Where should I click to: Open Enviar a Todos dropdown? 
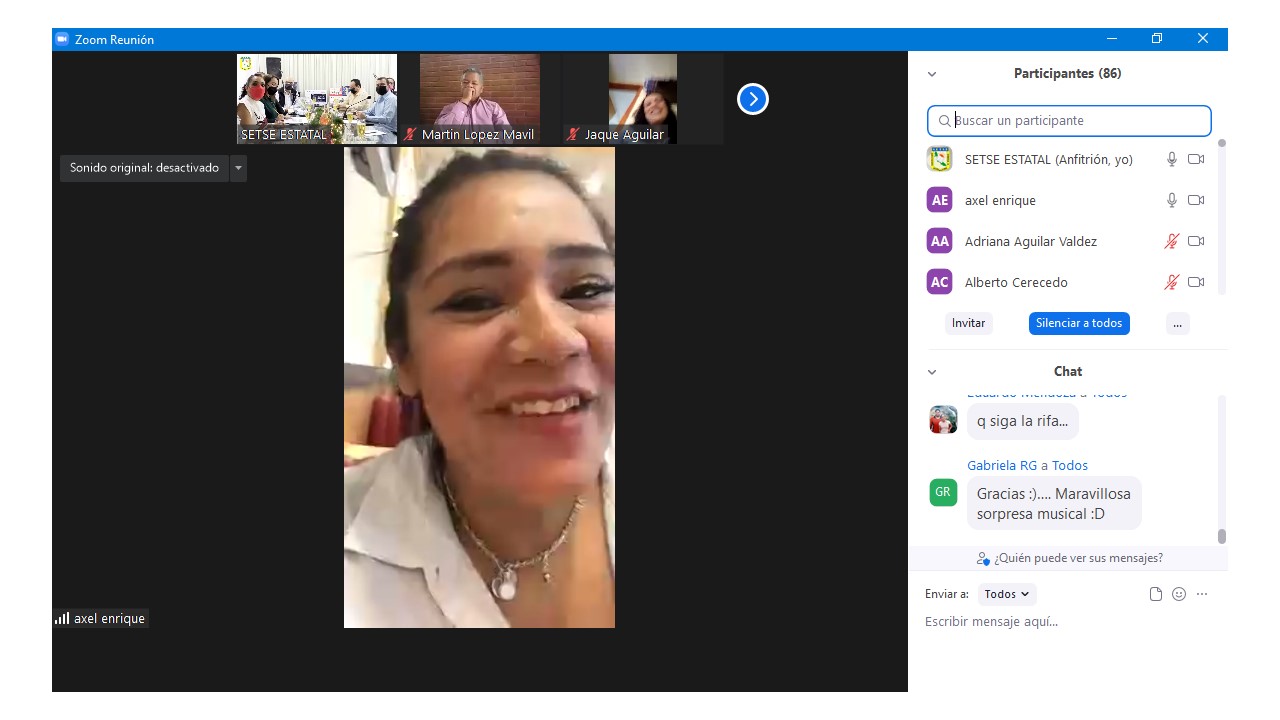tap(1007, 594)
